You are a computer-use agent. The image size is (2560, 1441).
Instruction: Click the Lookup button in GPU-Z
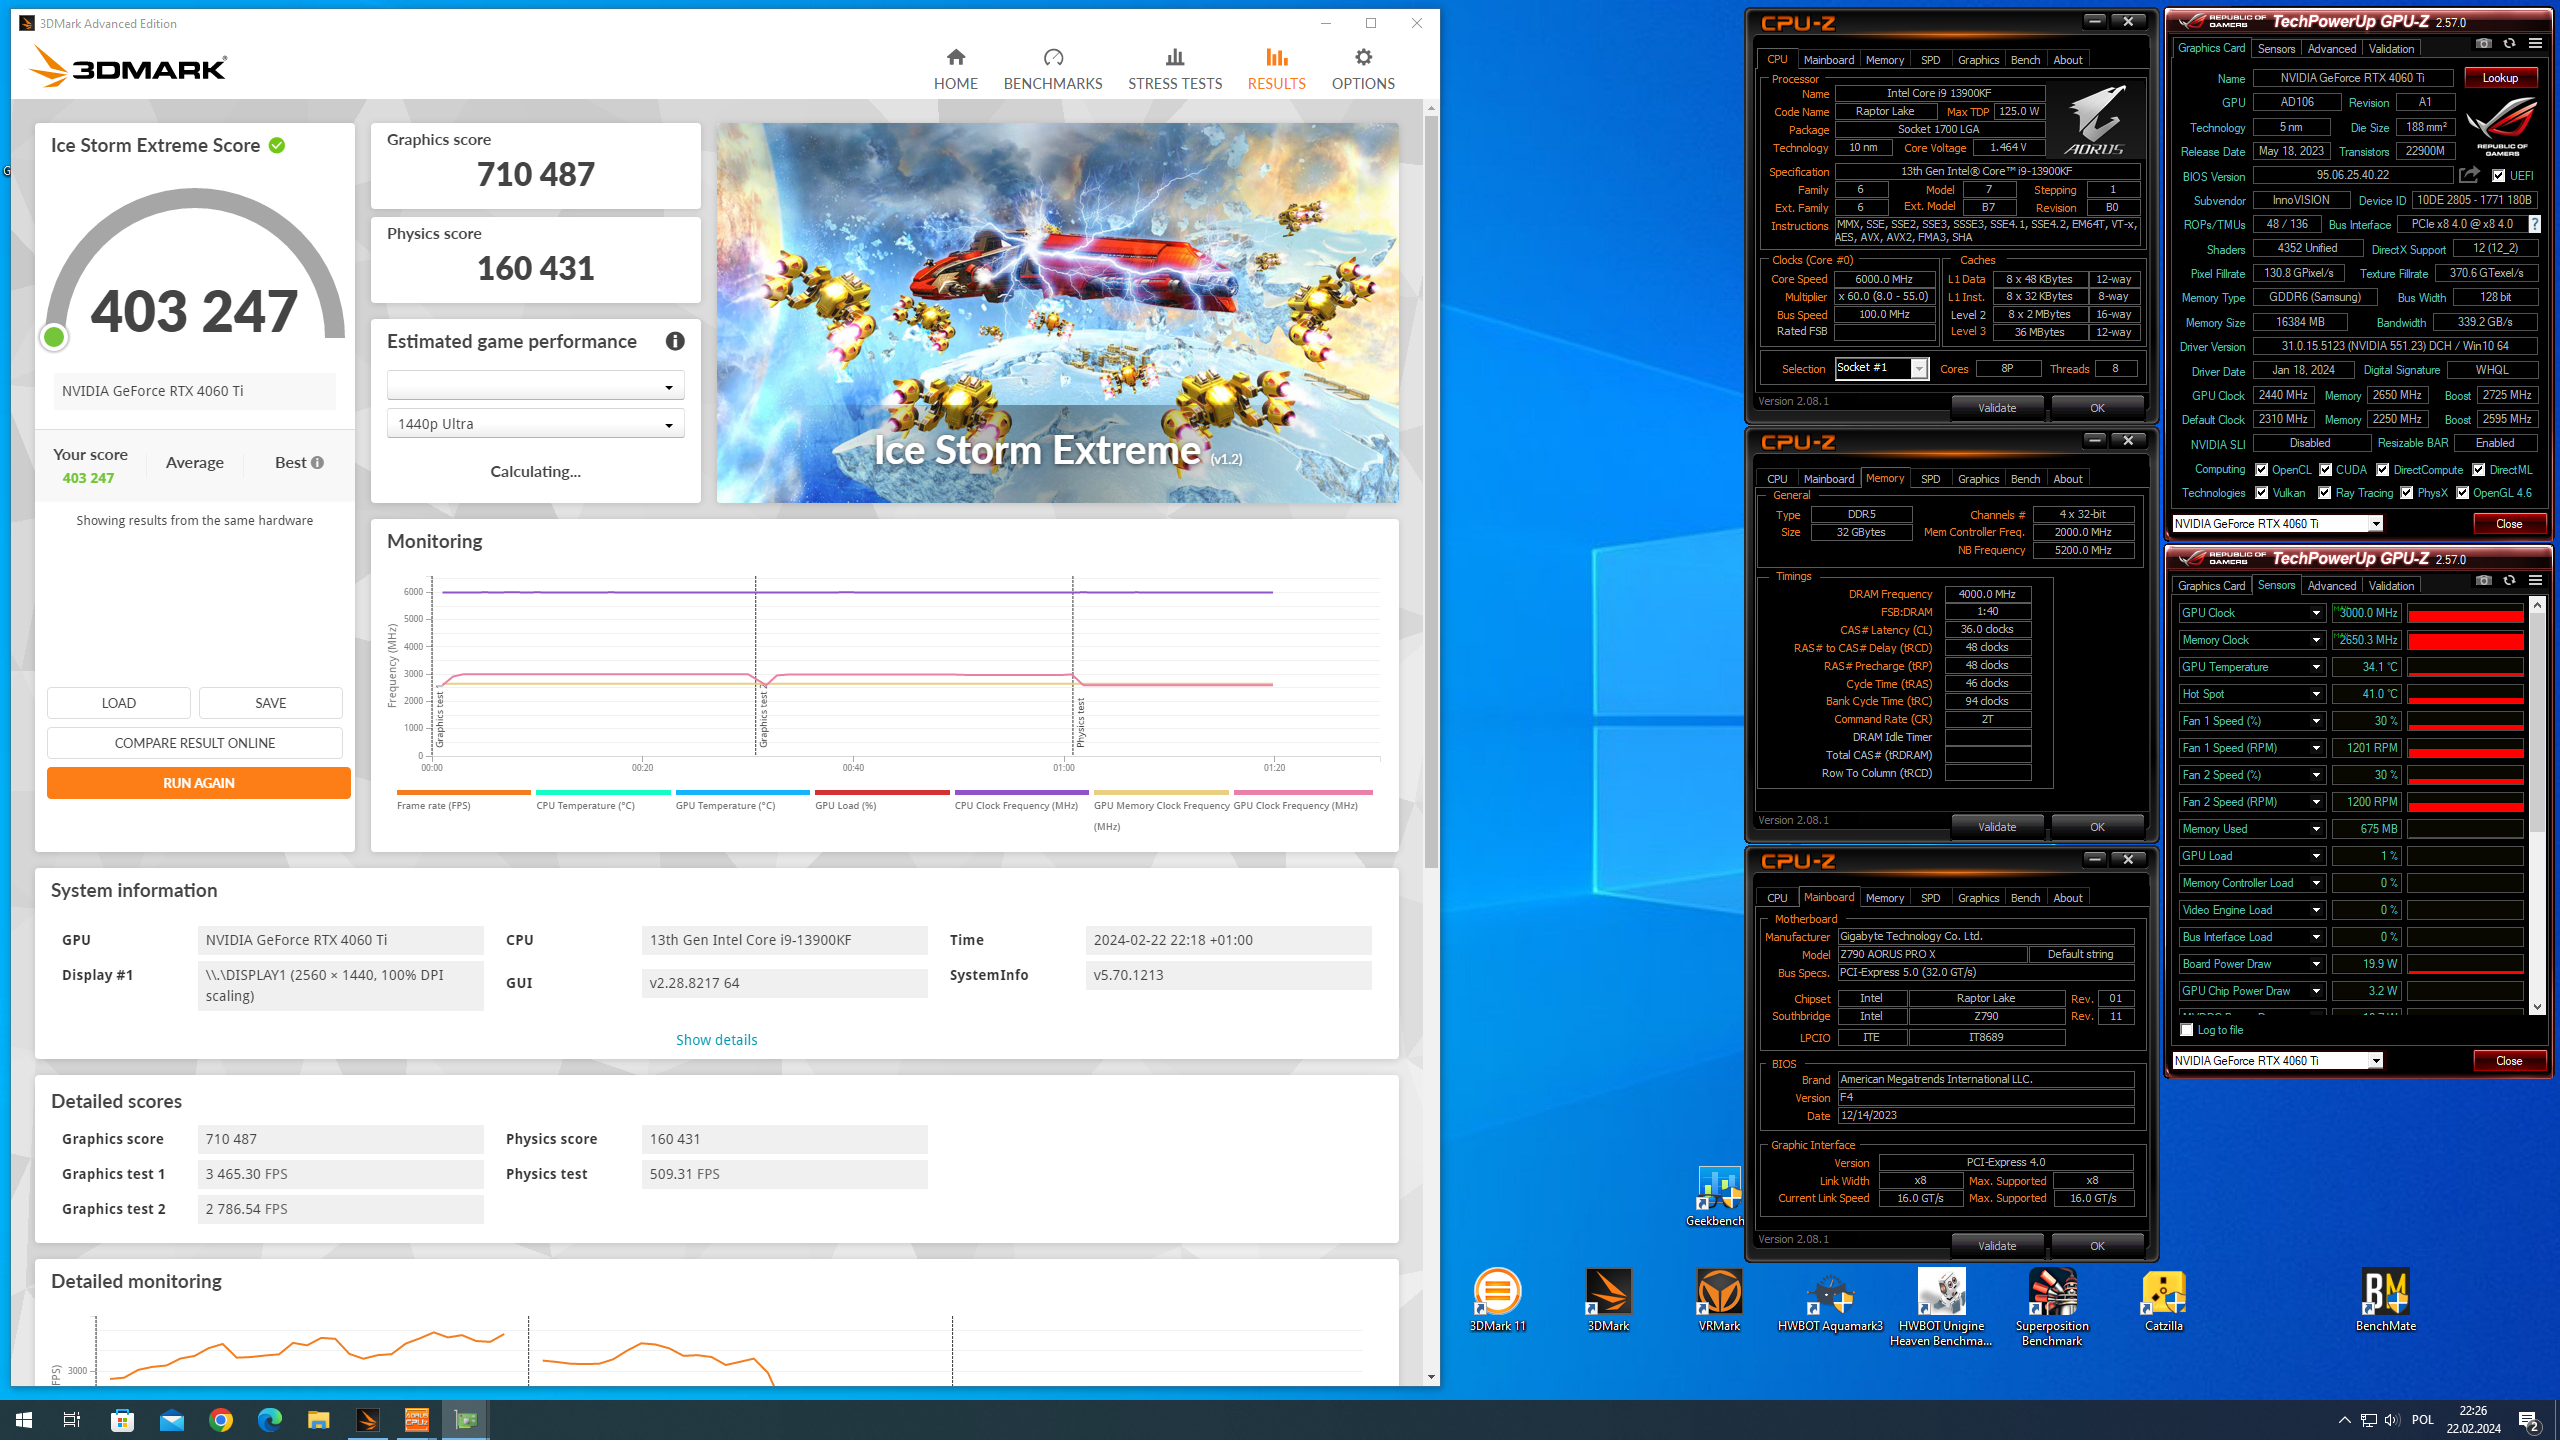pyautogui.click(x=2500, y=78)
